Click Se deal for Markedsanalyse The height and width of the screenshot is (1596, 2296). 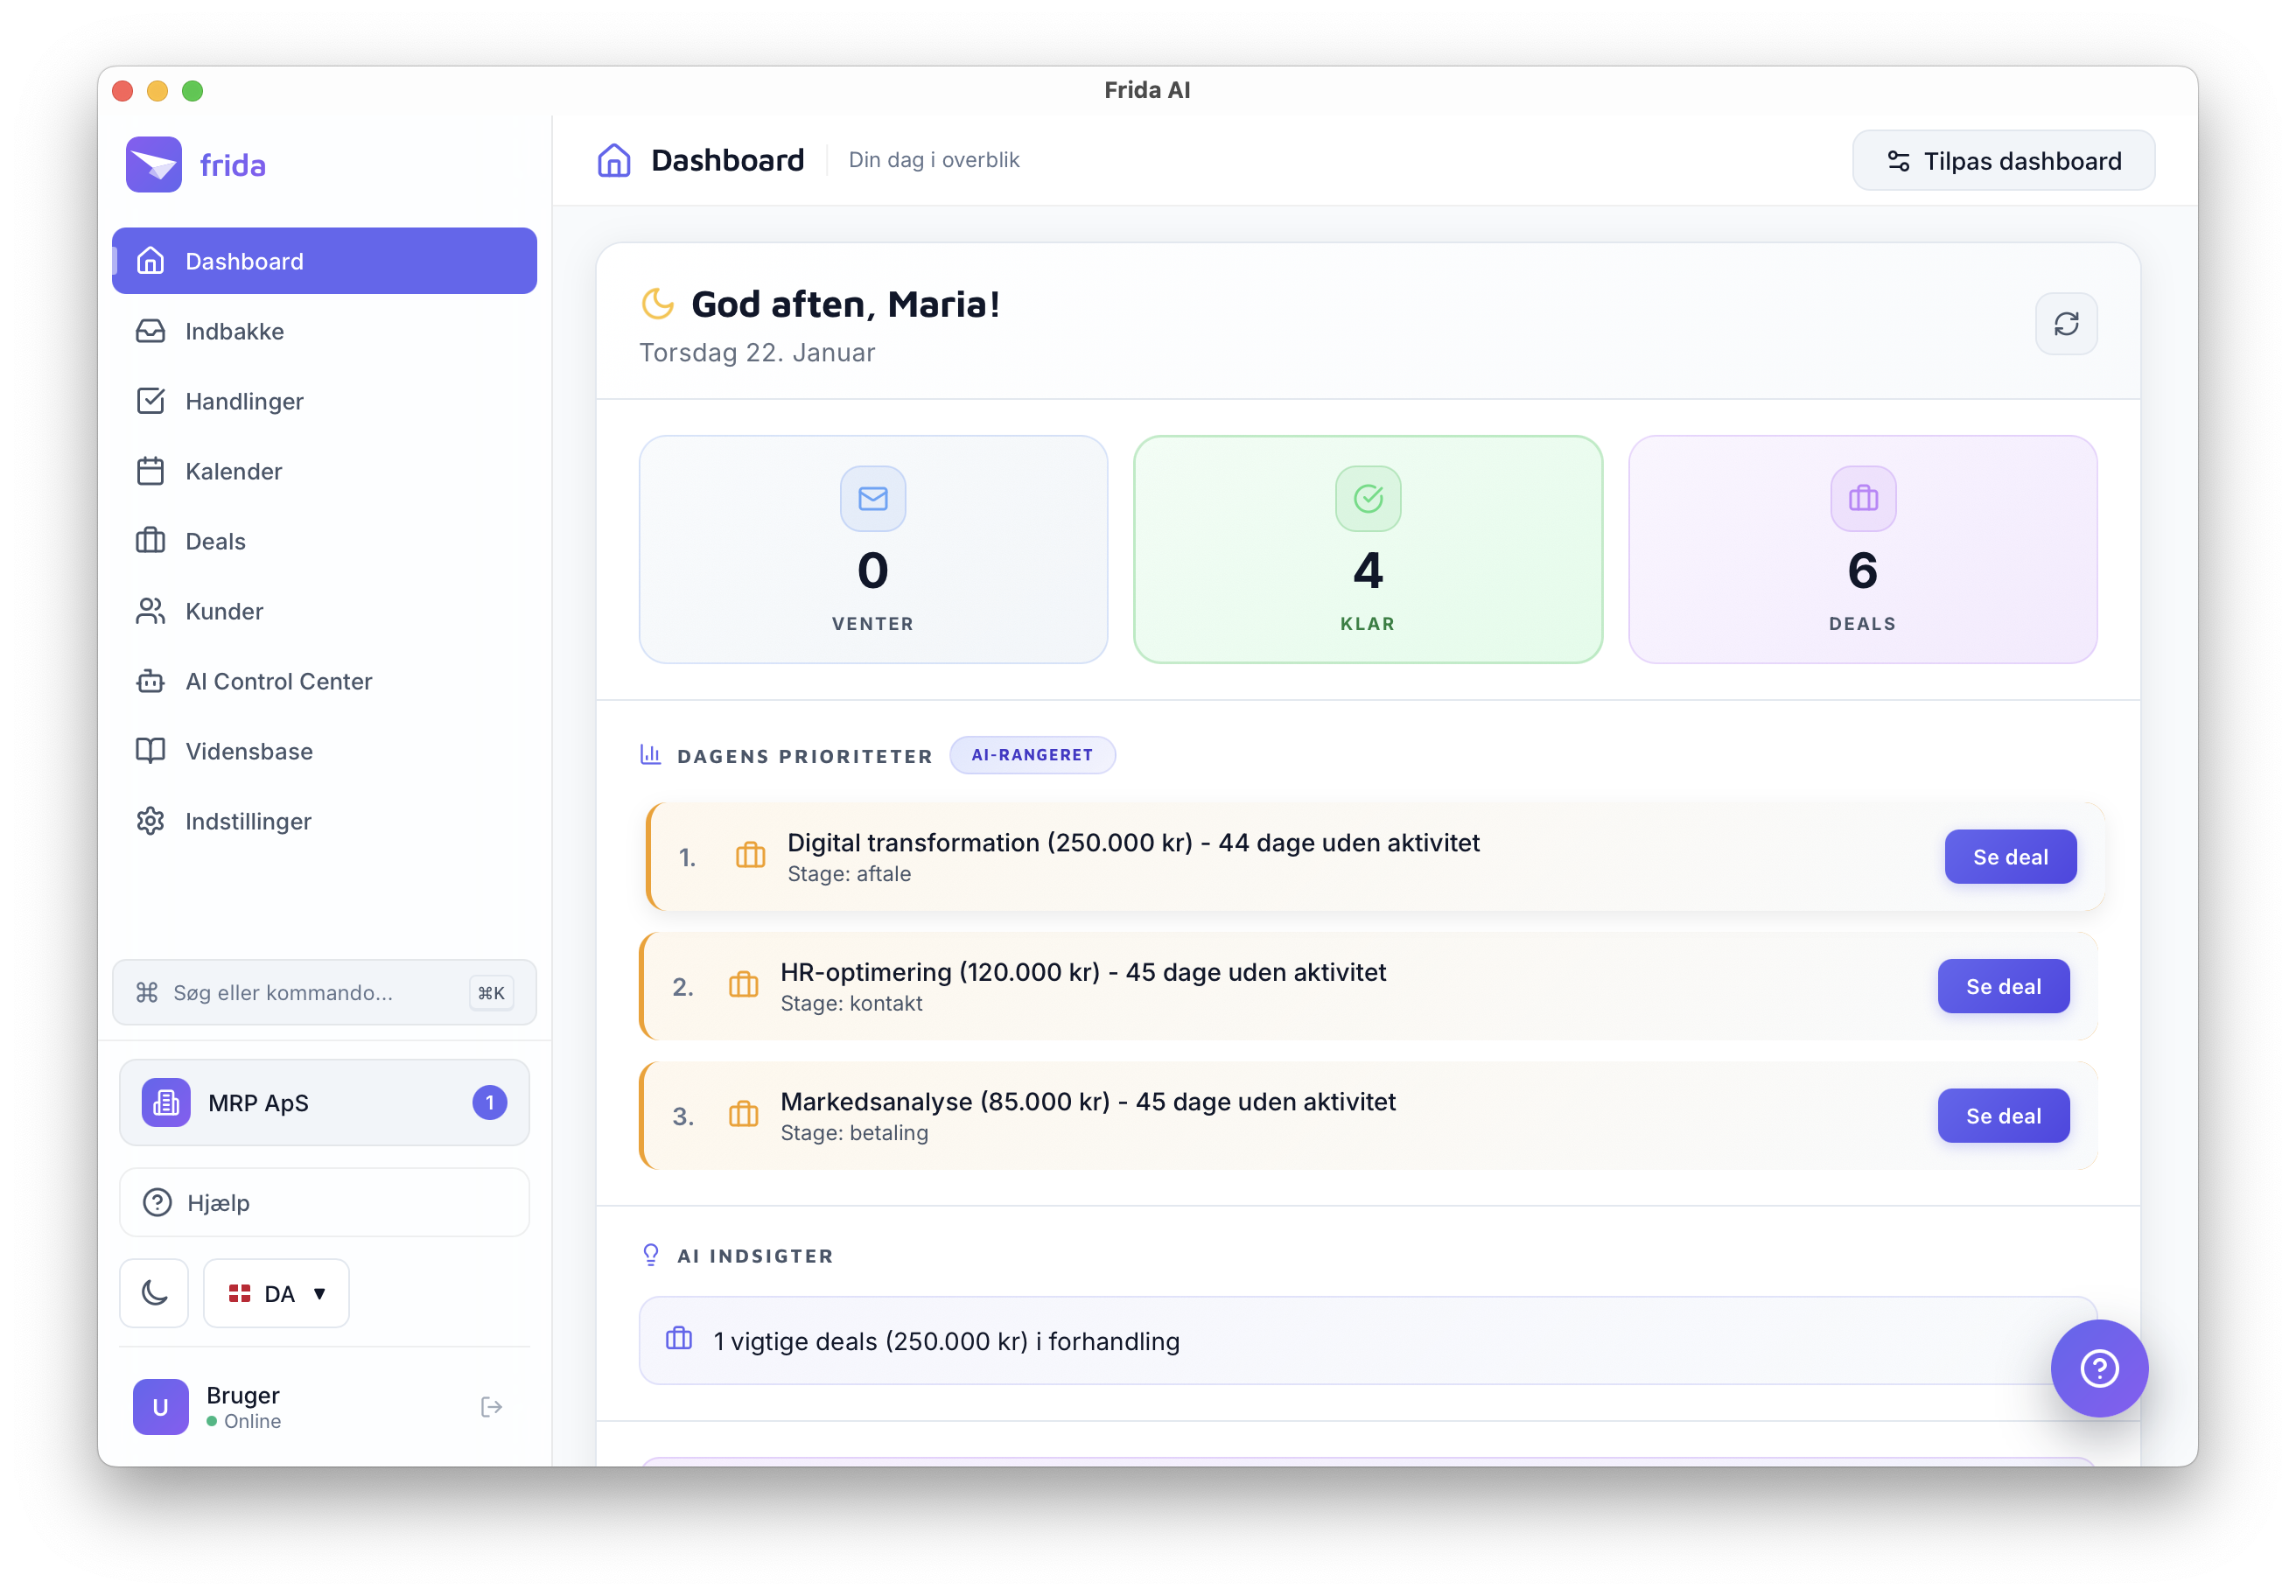(x=2002, y=1116)
